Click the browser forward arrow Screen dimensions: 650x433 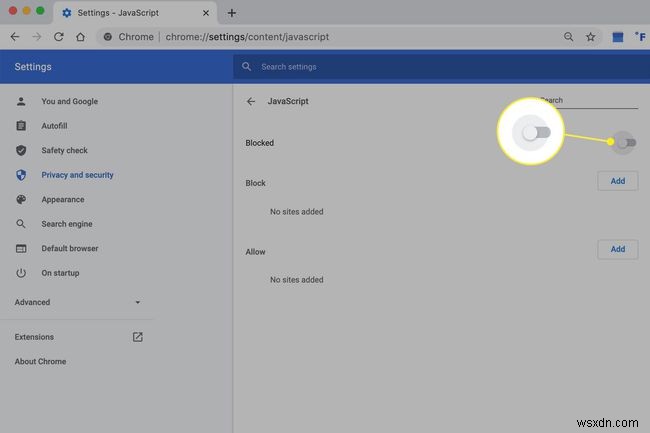click(x=37, y=37)
